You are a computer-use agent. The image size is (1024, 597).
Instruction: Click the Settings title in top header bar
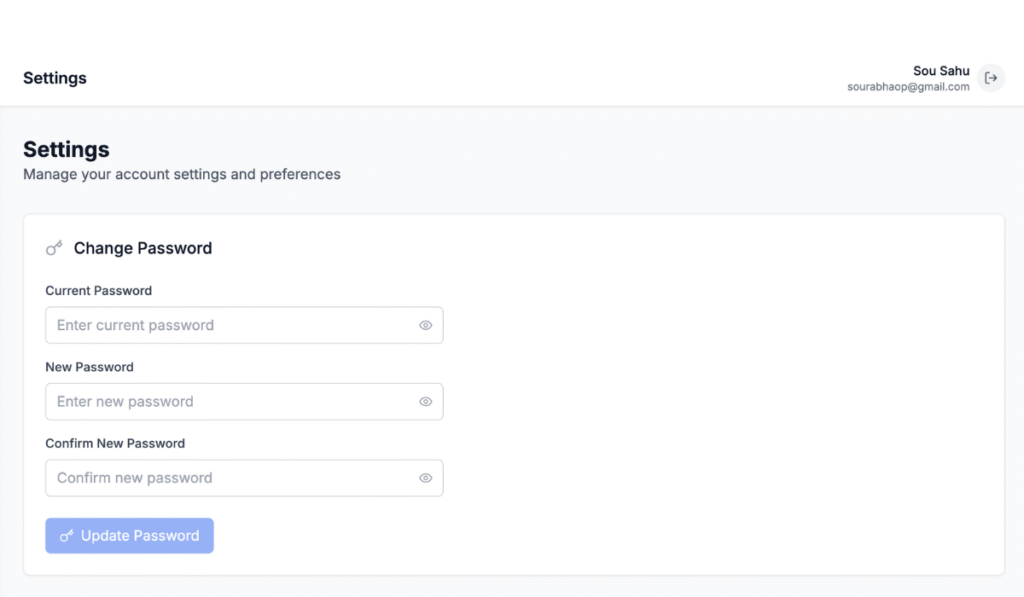[x=55, y=78]
